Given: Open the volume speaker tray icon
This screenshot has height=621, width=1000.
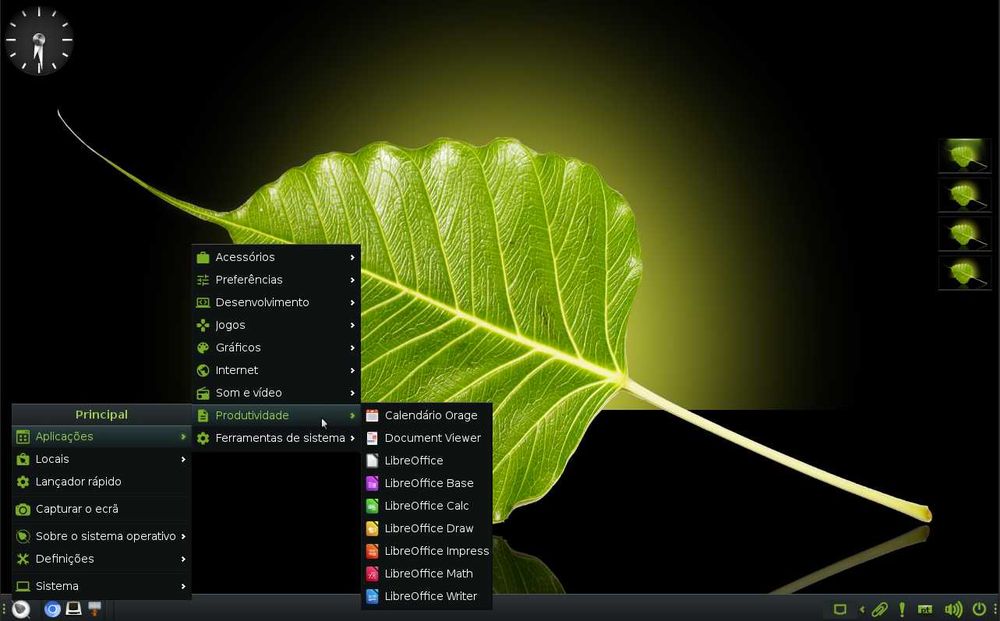Looking at the screenshot, I should tap(953, 610).
